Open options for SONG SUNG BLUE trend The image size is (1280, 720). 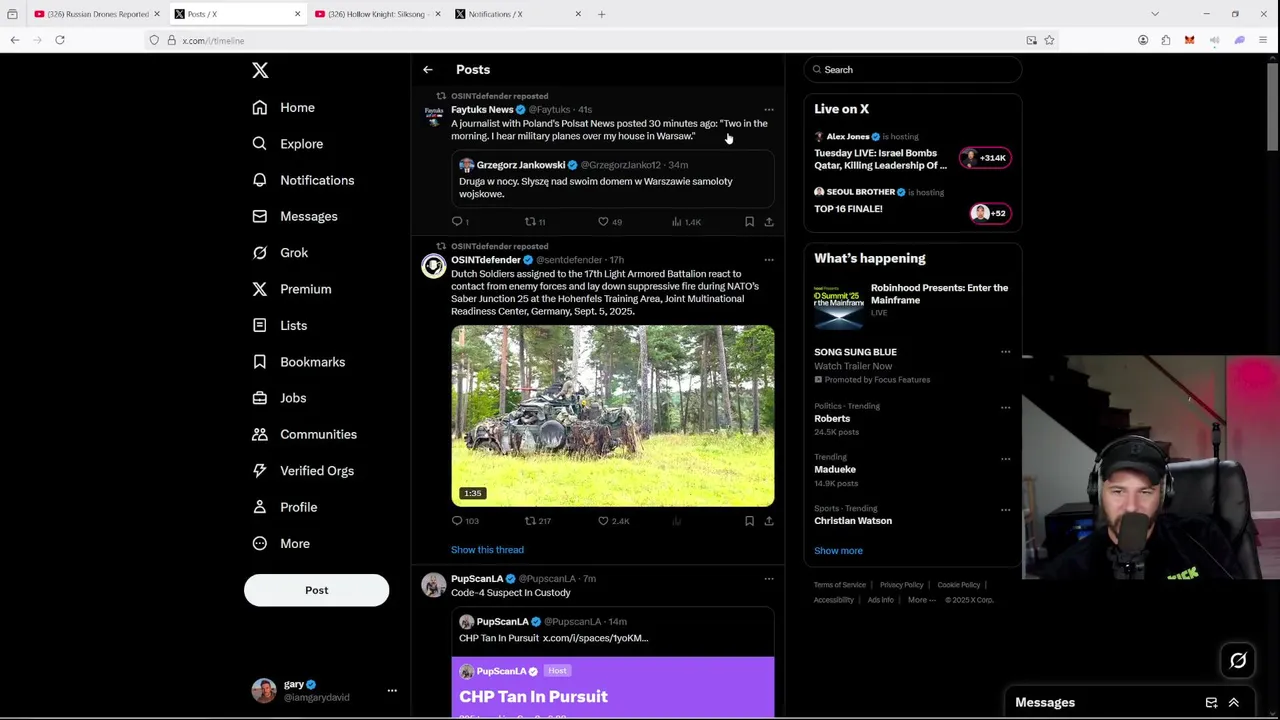[x=1006, y=352]
